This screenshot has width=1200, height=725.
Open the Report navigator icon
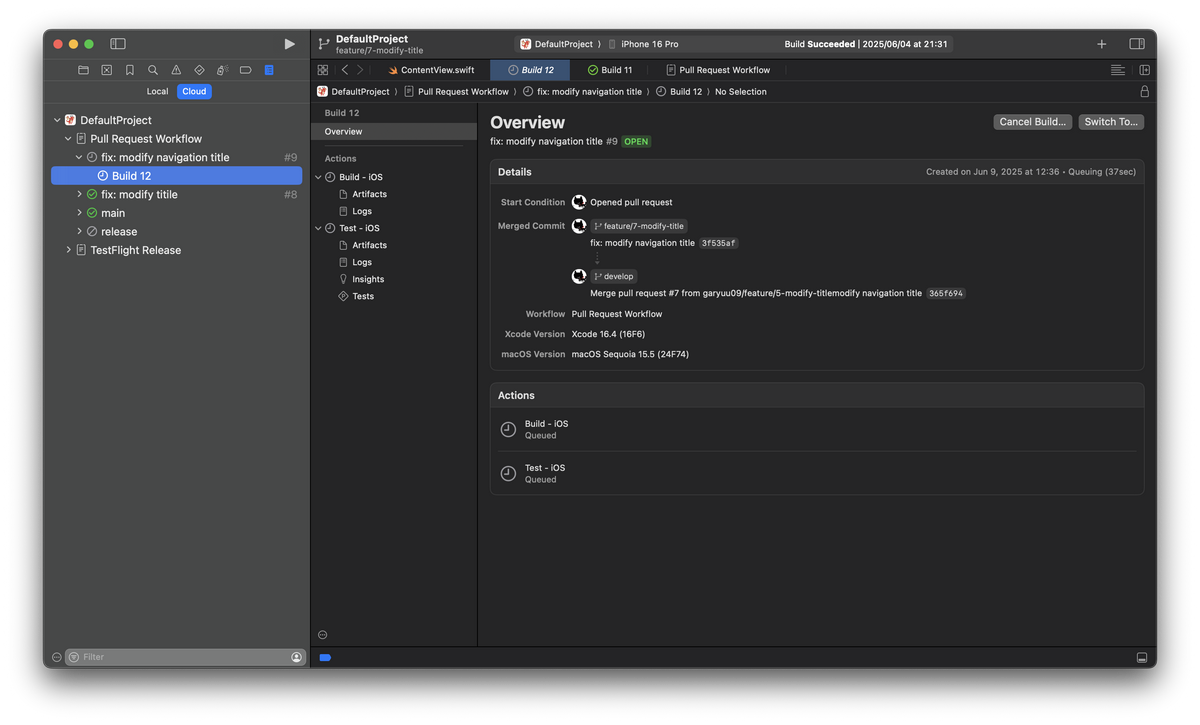[269, 70]
